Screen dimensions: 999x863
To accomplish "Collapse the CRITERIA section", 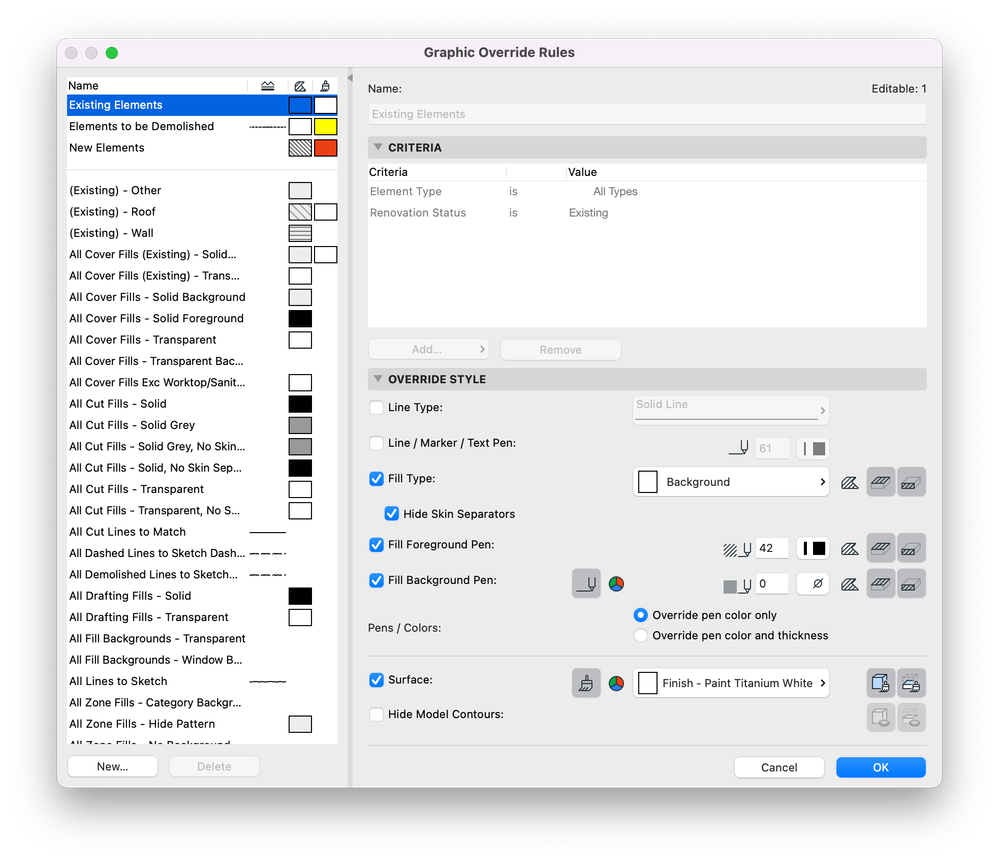I will point(378,147).
